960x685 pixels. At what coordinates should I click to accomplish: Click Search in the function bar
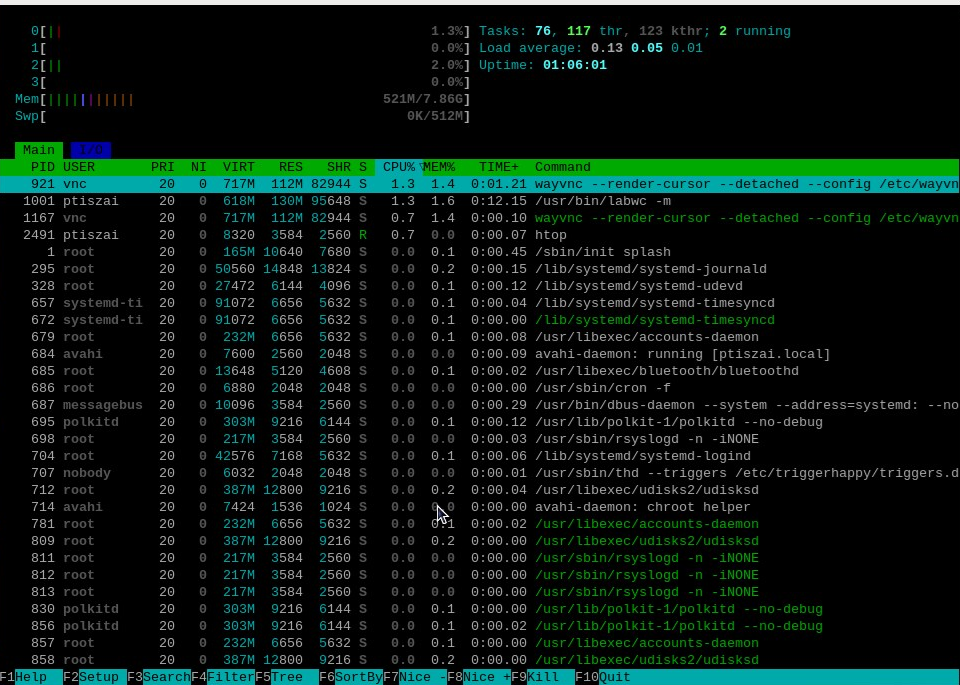coord(159,677)
